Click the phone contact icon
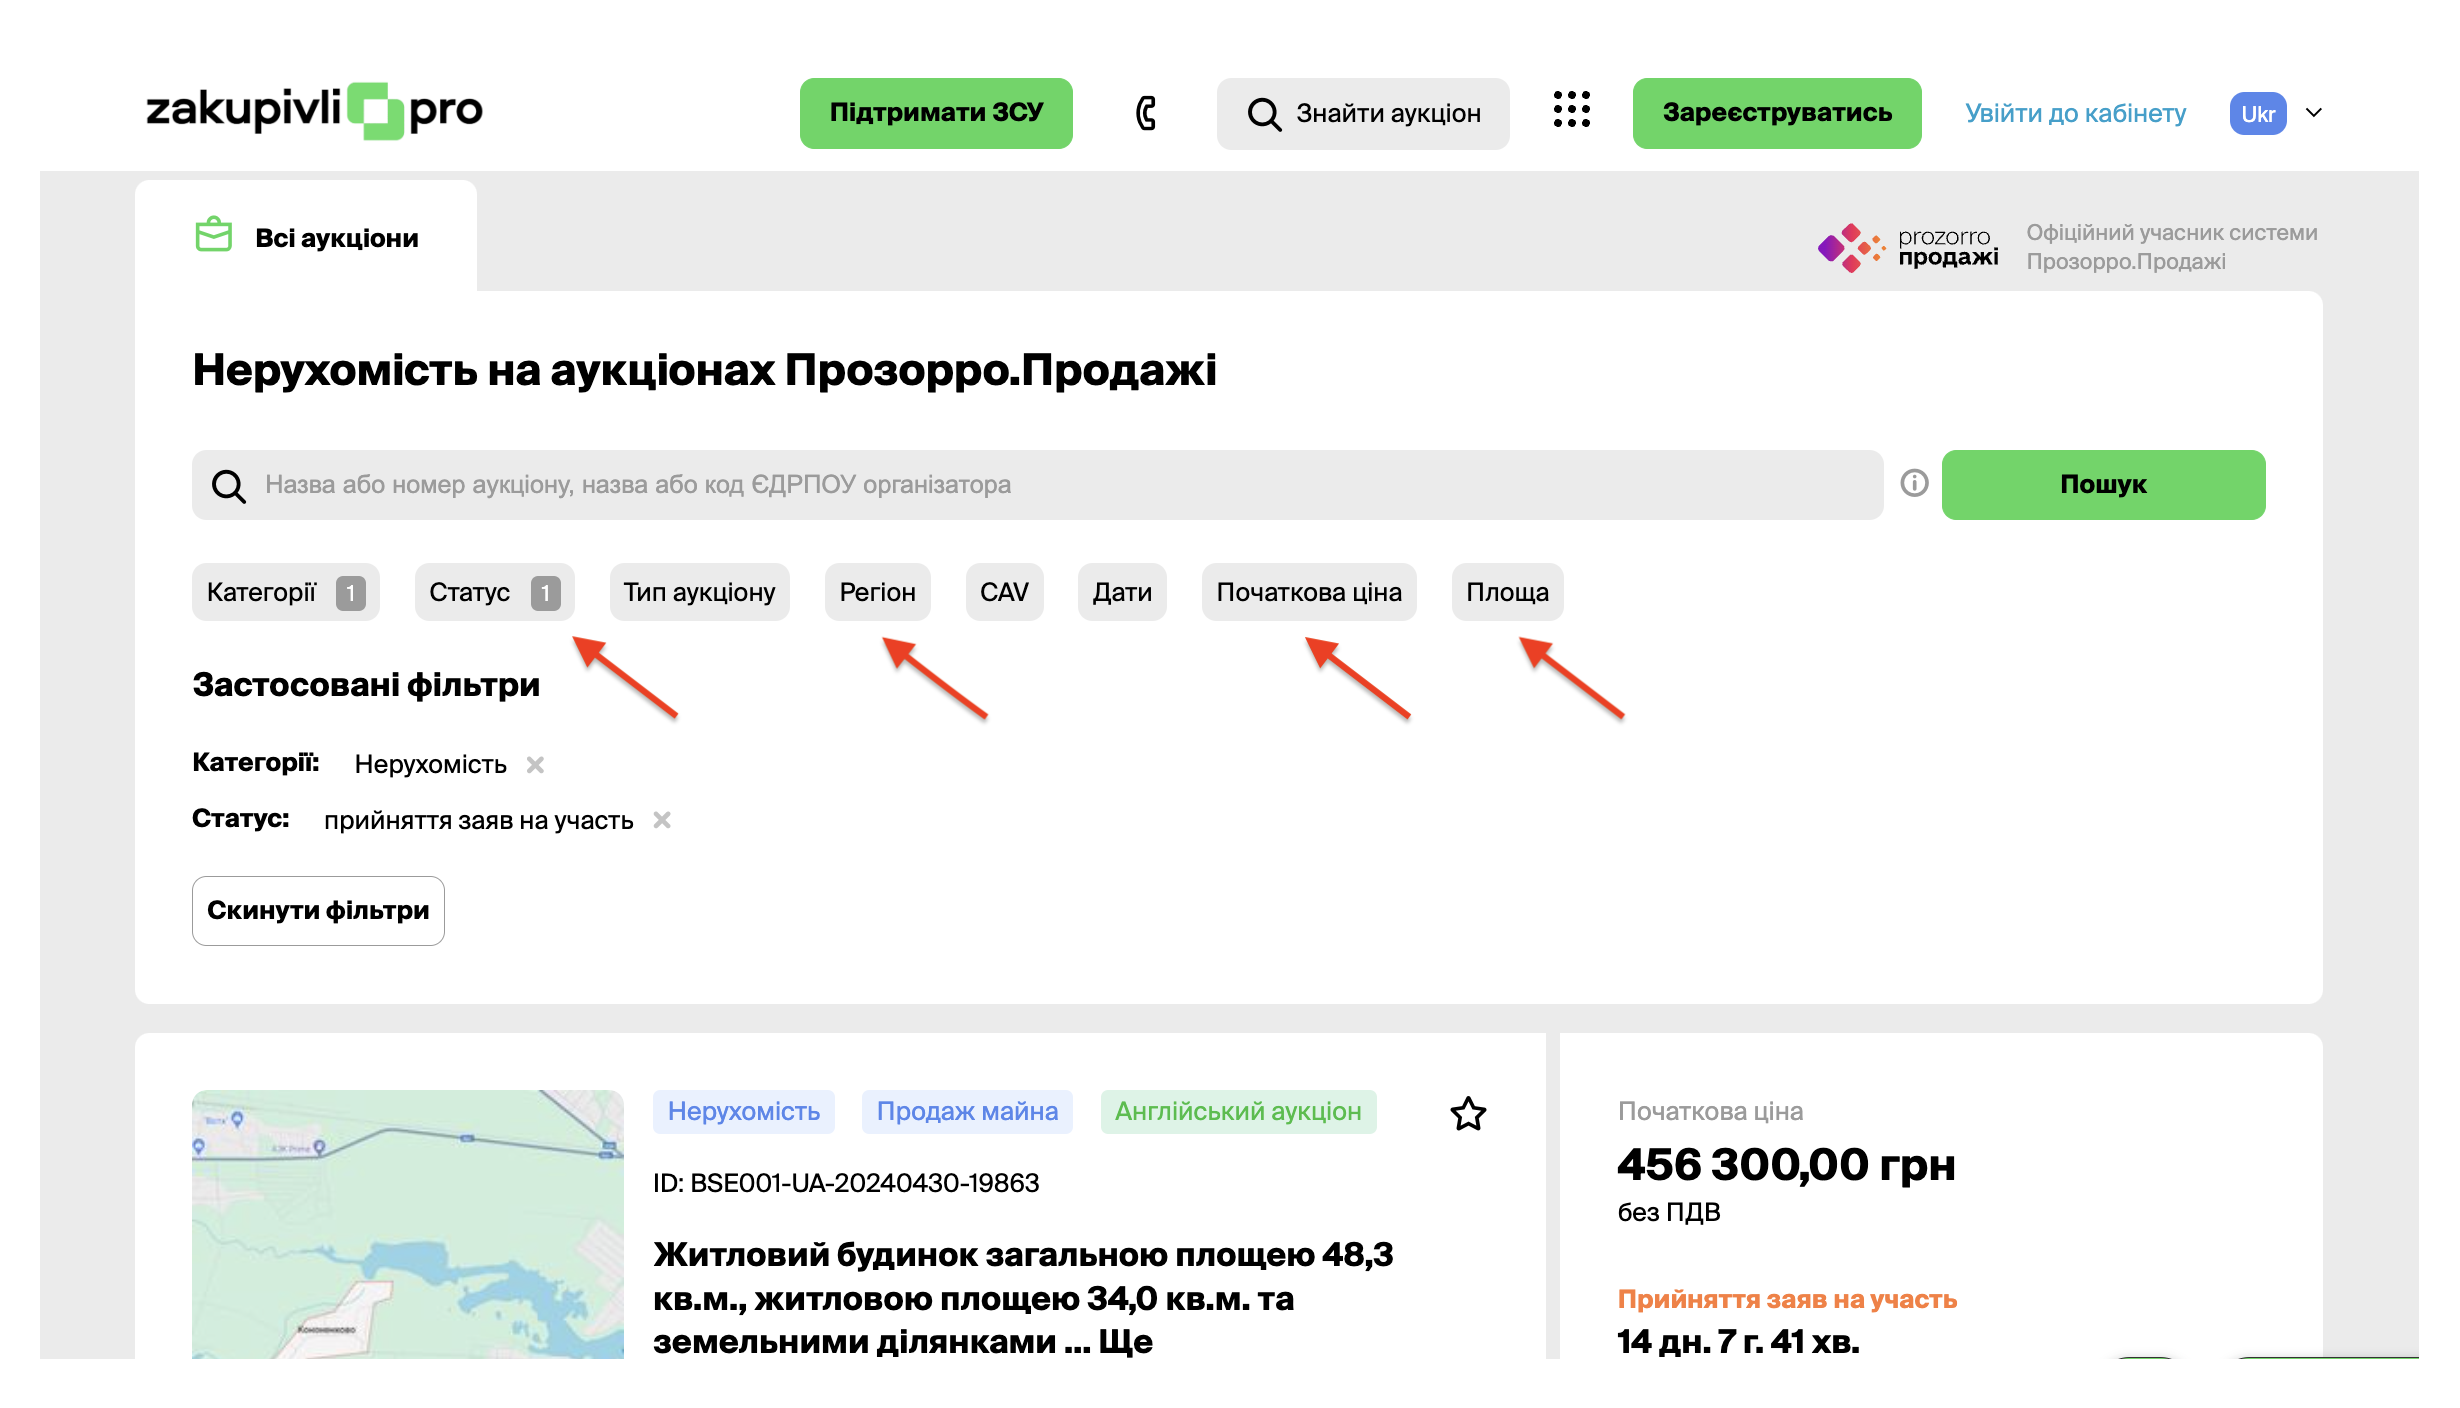Image resolution: width=2460 pixels, height=1408 pixels. point(1146,113)
